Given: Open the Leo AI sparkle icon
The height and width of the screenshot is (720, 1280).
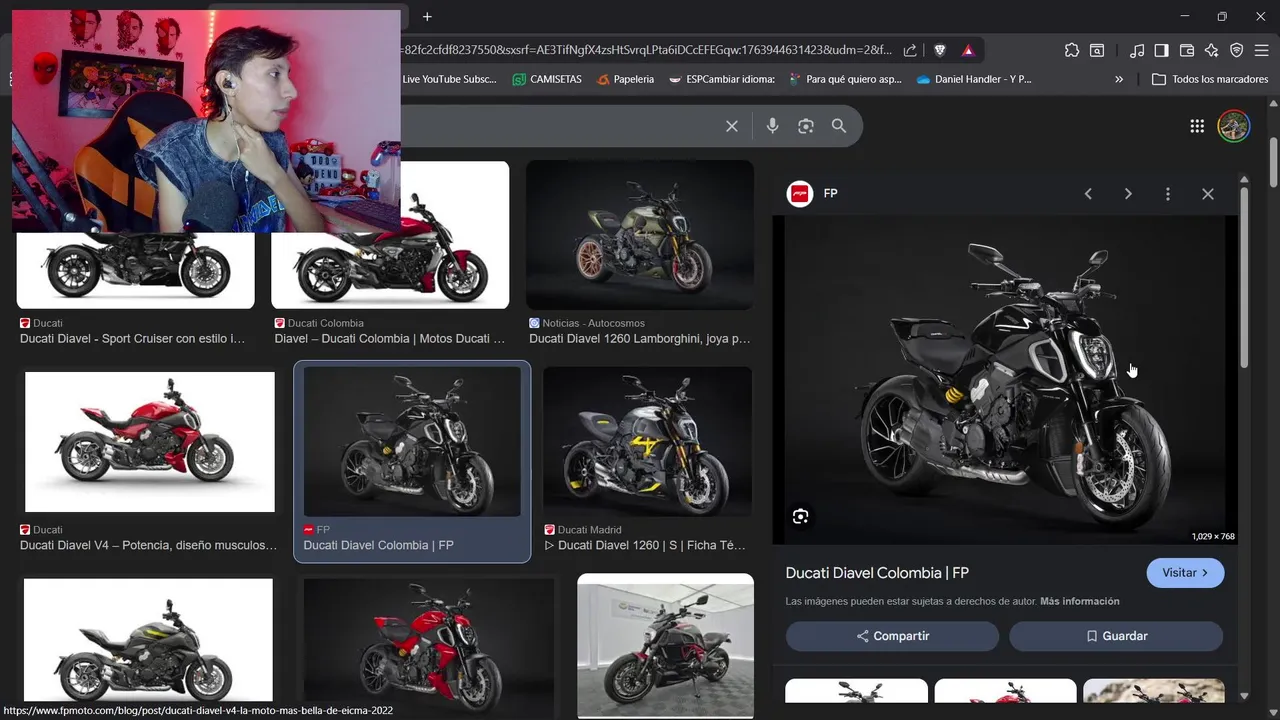Looking at the screenshot, I should click(1211, 50).
